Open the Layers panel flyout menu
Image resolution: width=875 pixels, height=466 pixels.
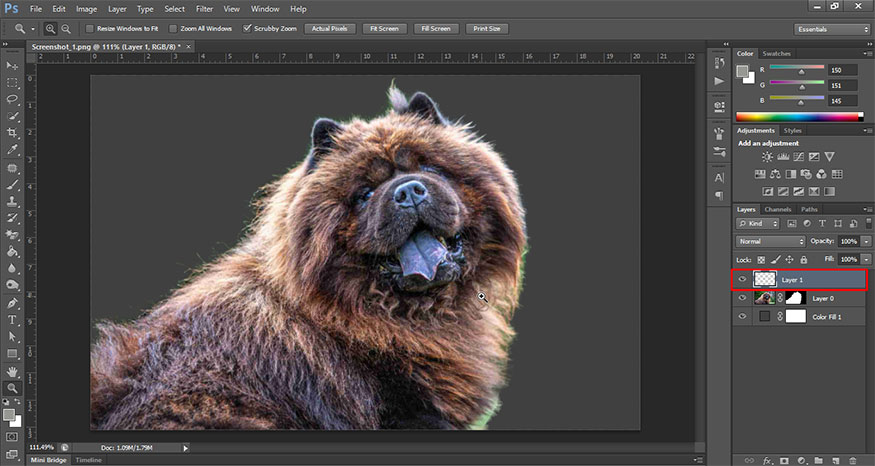[x=867, y=209]
